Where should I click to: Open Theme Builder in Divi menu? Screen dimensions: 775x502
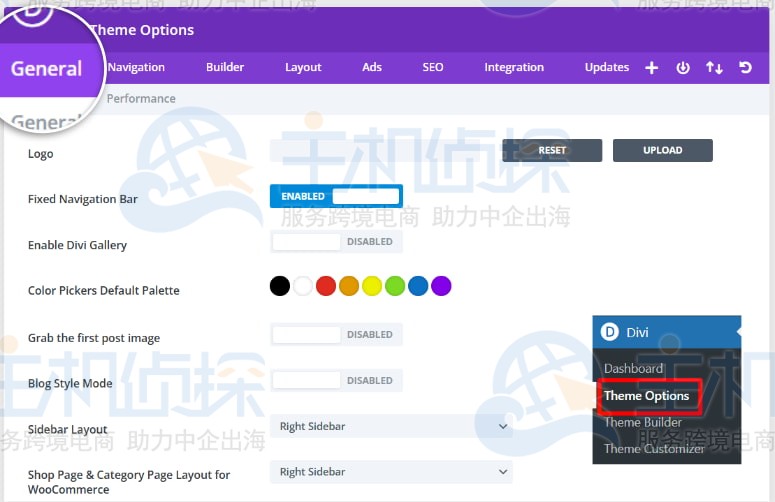tap(642, 423)
